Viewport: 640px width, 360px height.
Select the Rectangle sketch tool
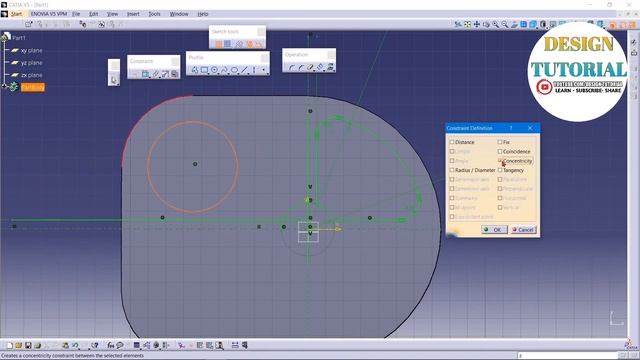tap(204, 70)
